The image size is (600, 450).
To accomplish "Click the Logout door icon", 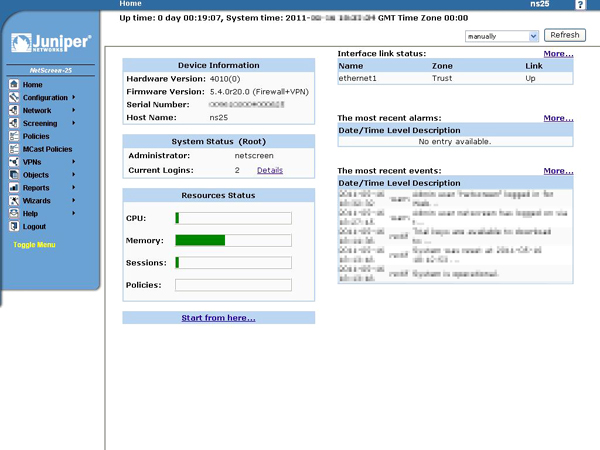I will coord(14,226).
